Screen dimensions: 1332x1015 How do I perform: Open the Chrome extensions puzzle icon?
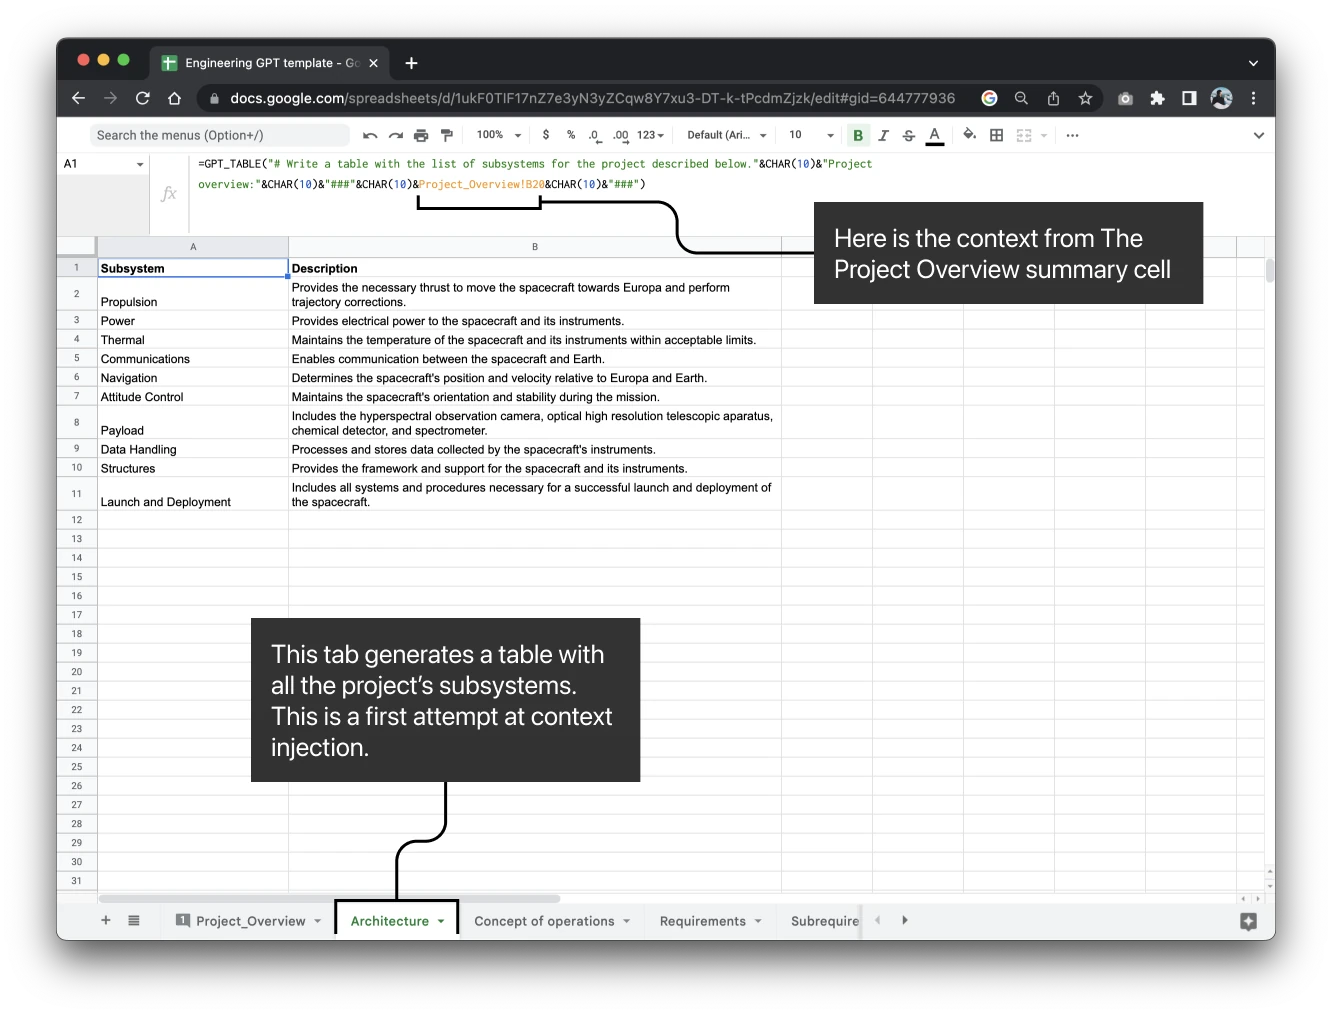click(1157, 98)
